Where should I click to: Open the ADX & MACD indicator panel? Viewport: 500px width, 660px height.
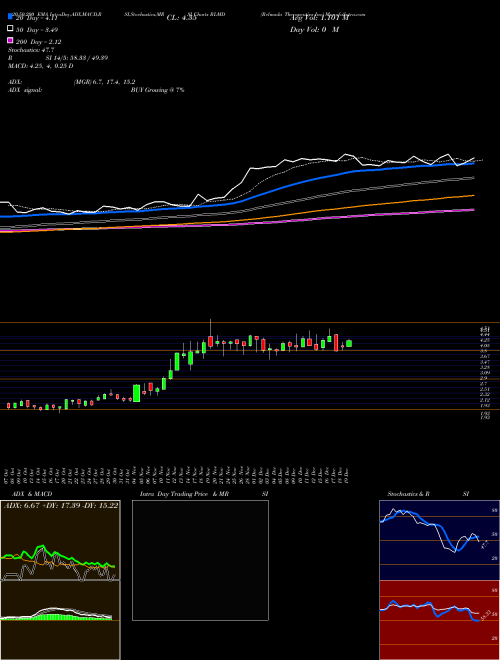coord(60,580)
